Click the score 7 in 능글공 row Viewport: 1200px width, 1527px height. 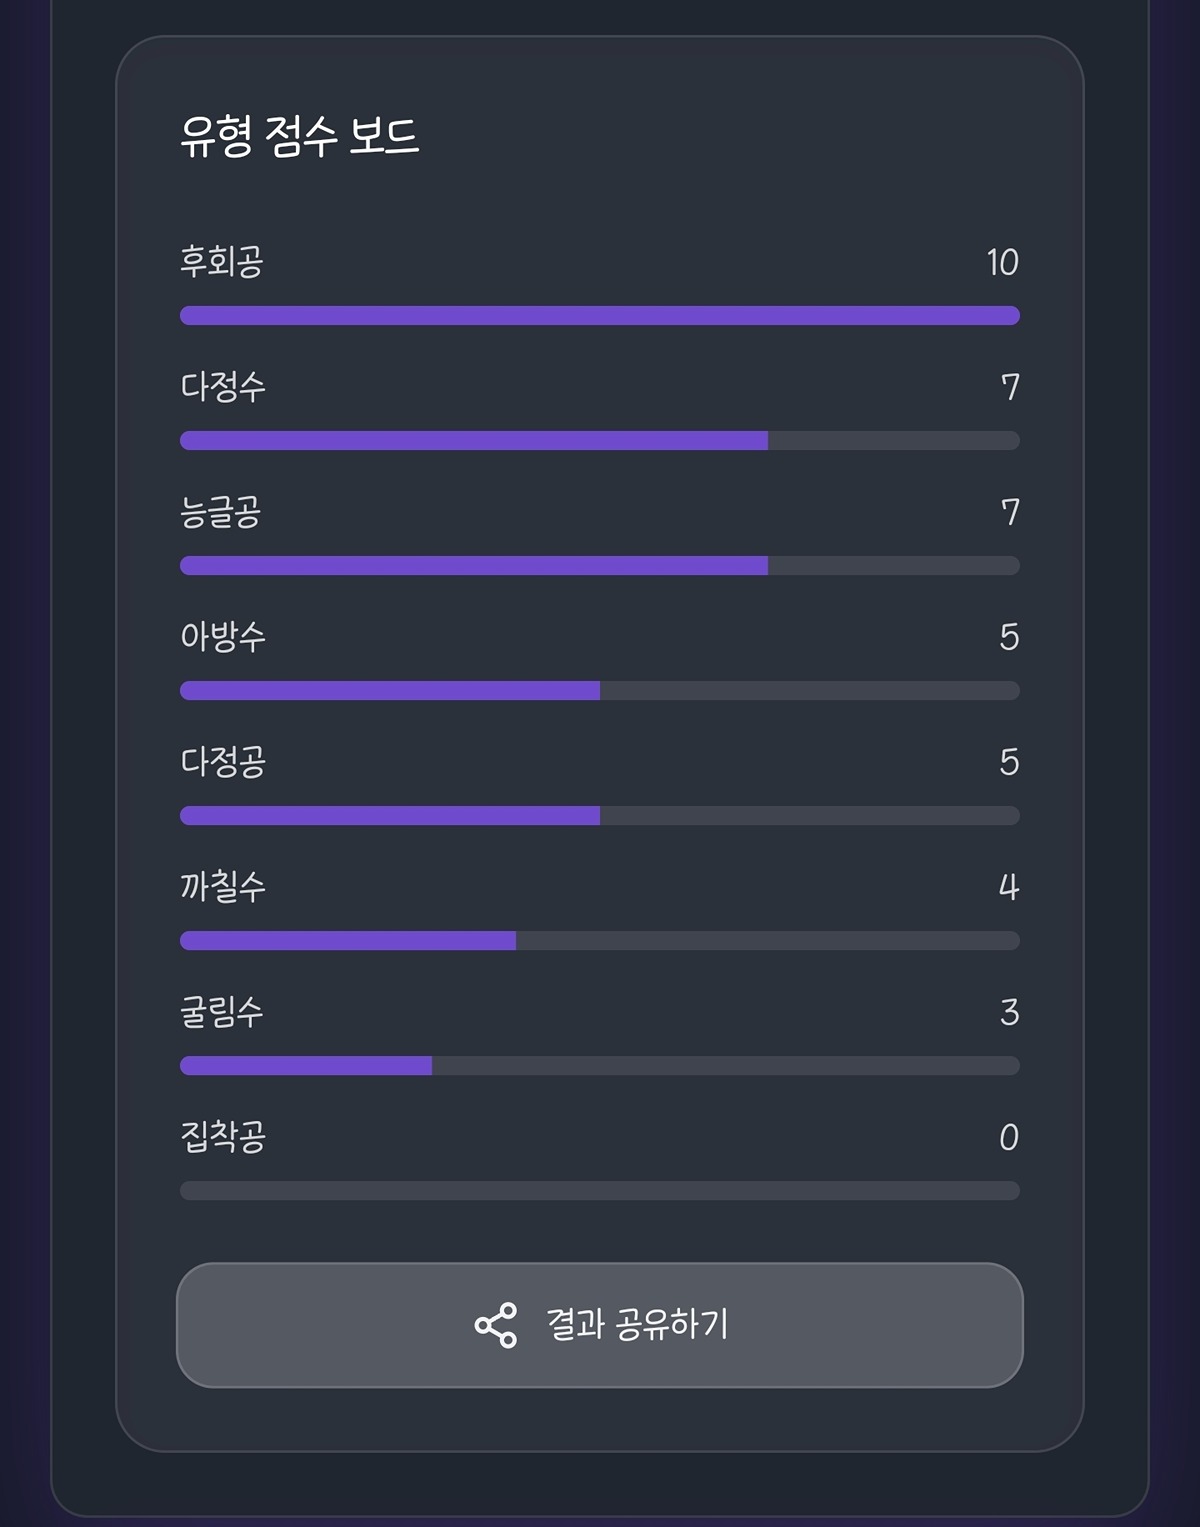coord(1010,512)
